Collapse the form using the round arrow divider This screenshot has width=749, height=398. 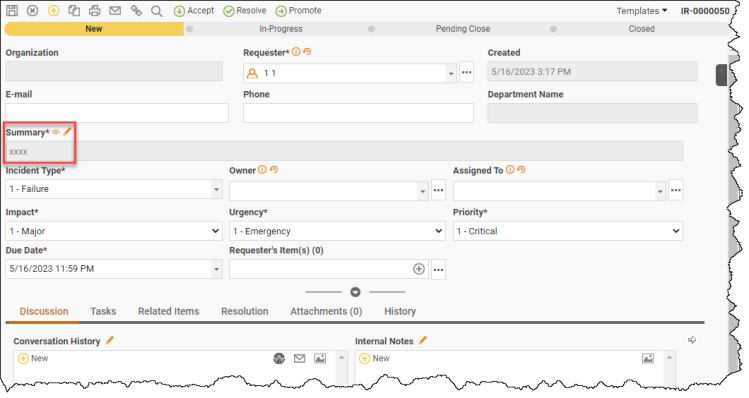click(x=355, y=292)
